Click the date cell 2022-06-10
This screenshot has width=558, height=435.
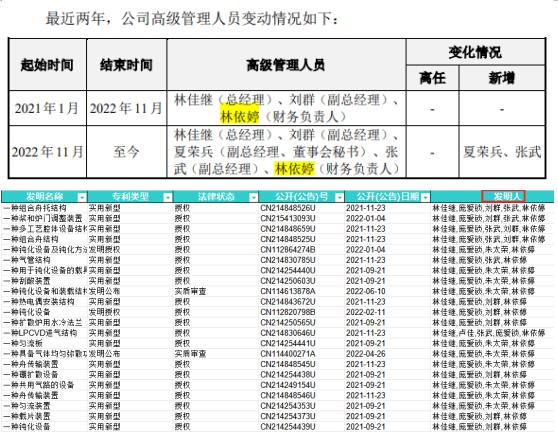tap(366, 291)
